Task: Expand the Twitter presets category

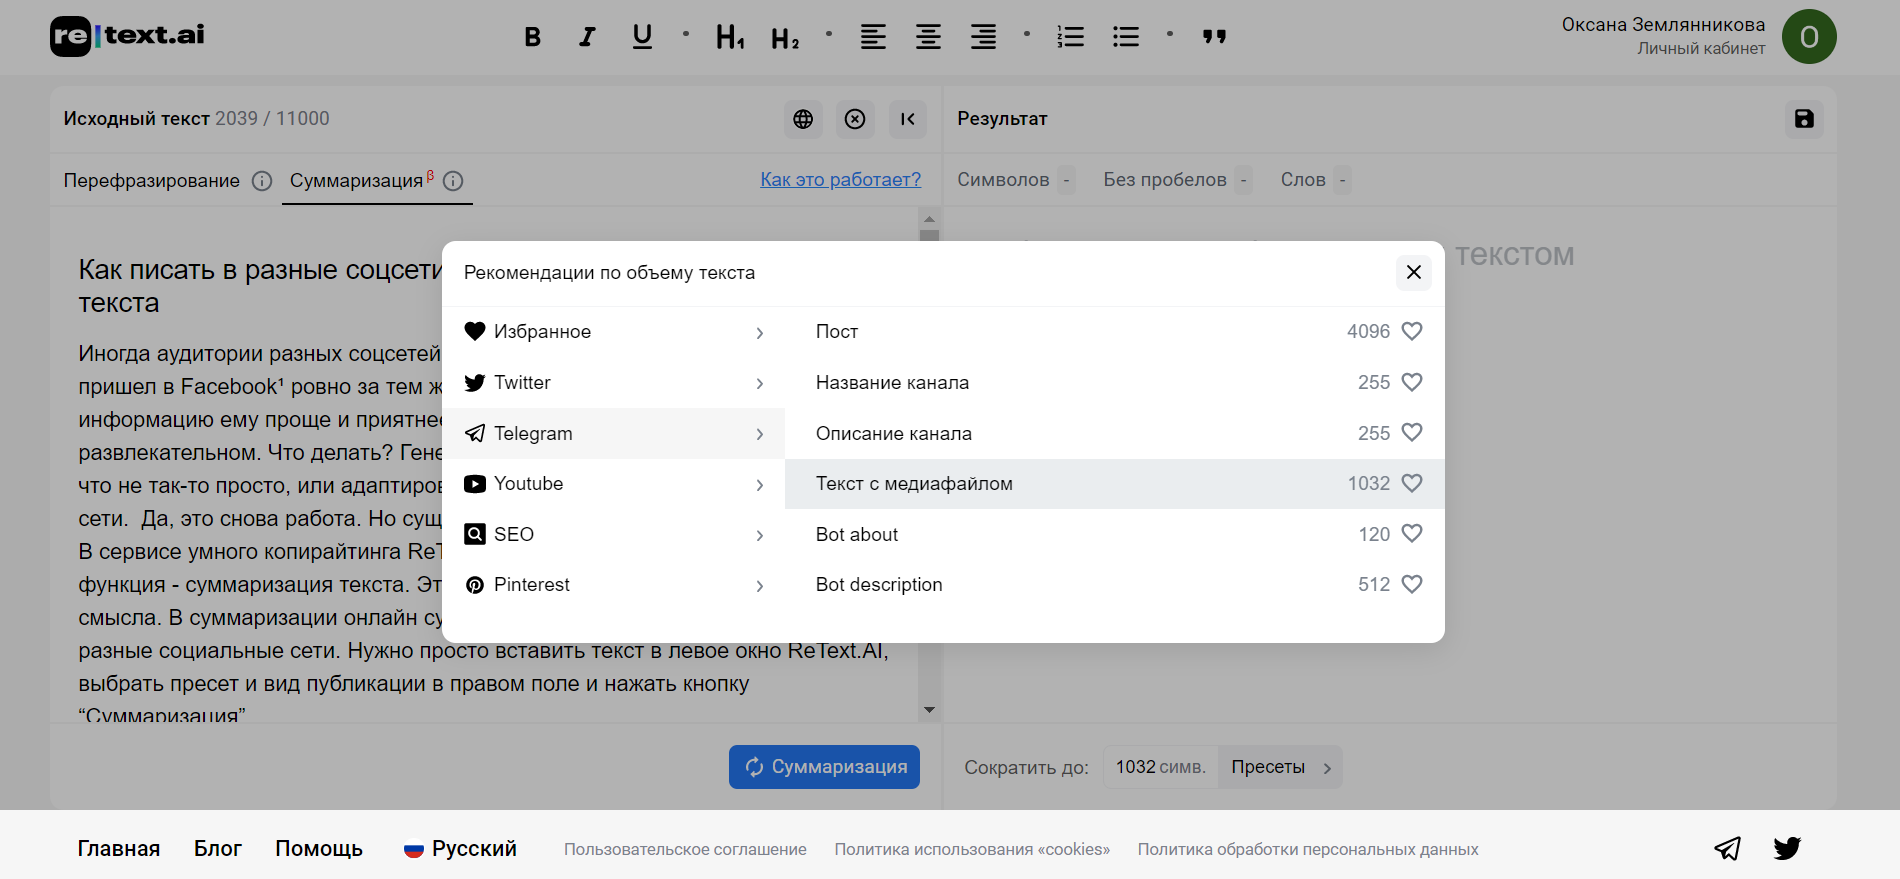Action: point(613,383)
